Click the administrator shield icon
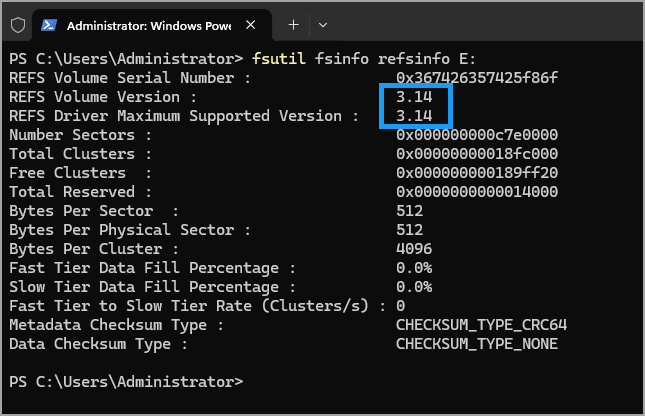 pyautogui.click(x=18, y=26)
